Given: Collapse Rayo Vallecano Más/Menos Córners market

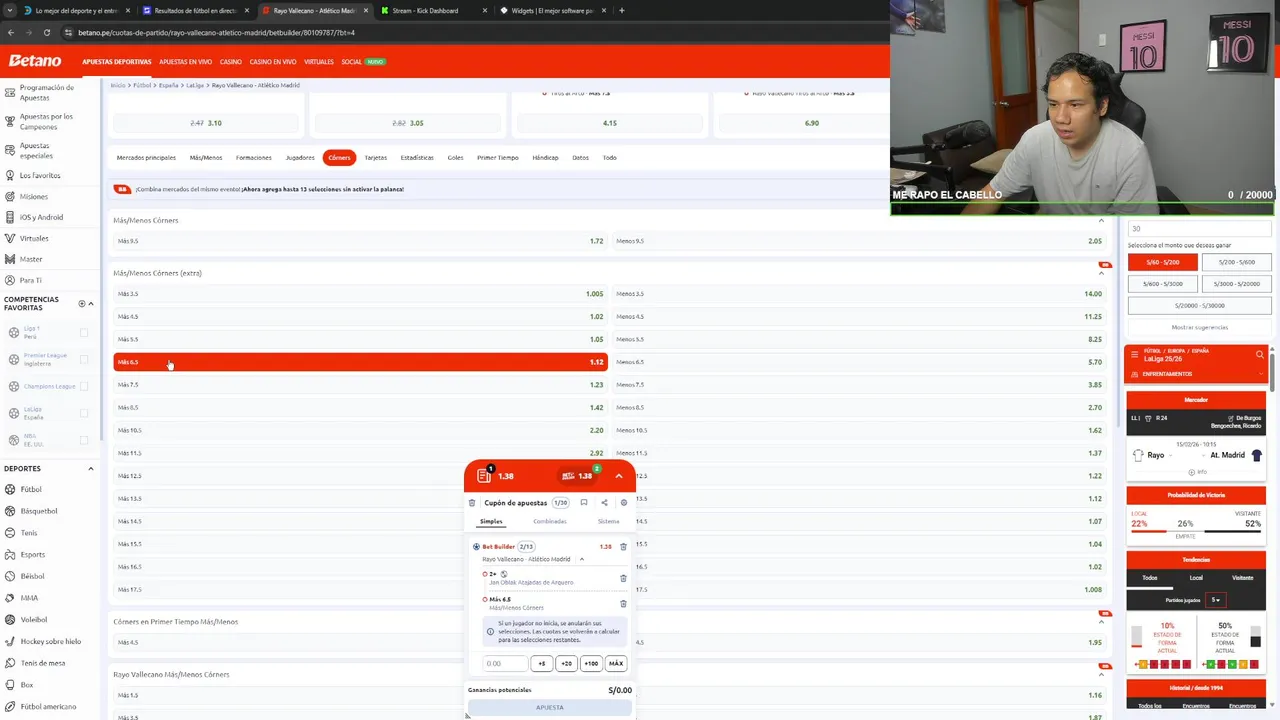Looking at the screenshot, I should [x=1101, y=674].
